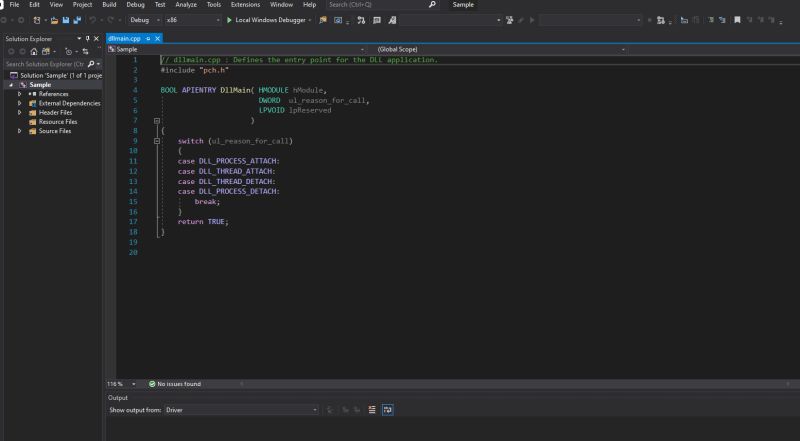The width and height of the screenshot is (800, 441).
Task: Click Sync with Active Document icon
Action: coord(85,52)
